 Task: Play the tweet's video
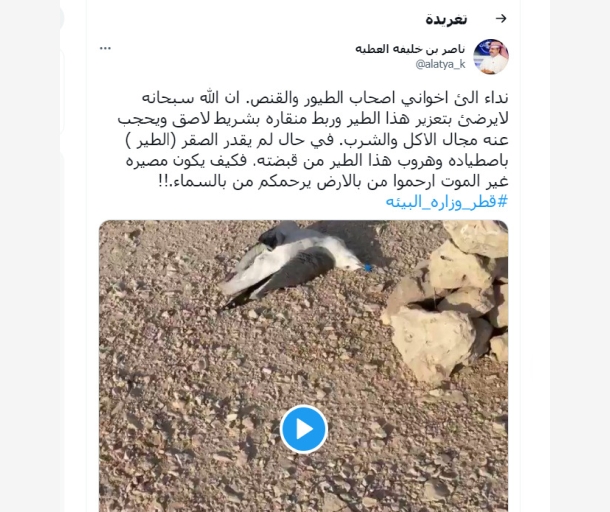click(304, 429)
